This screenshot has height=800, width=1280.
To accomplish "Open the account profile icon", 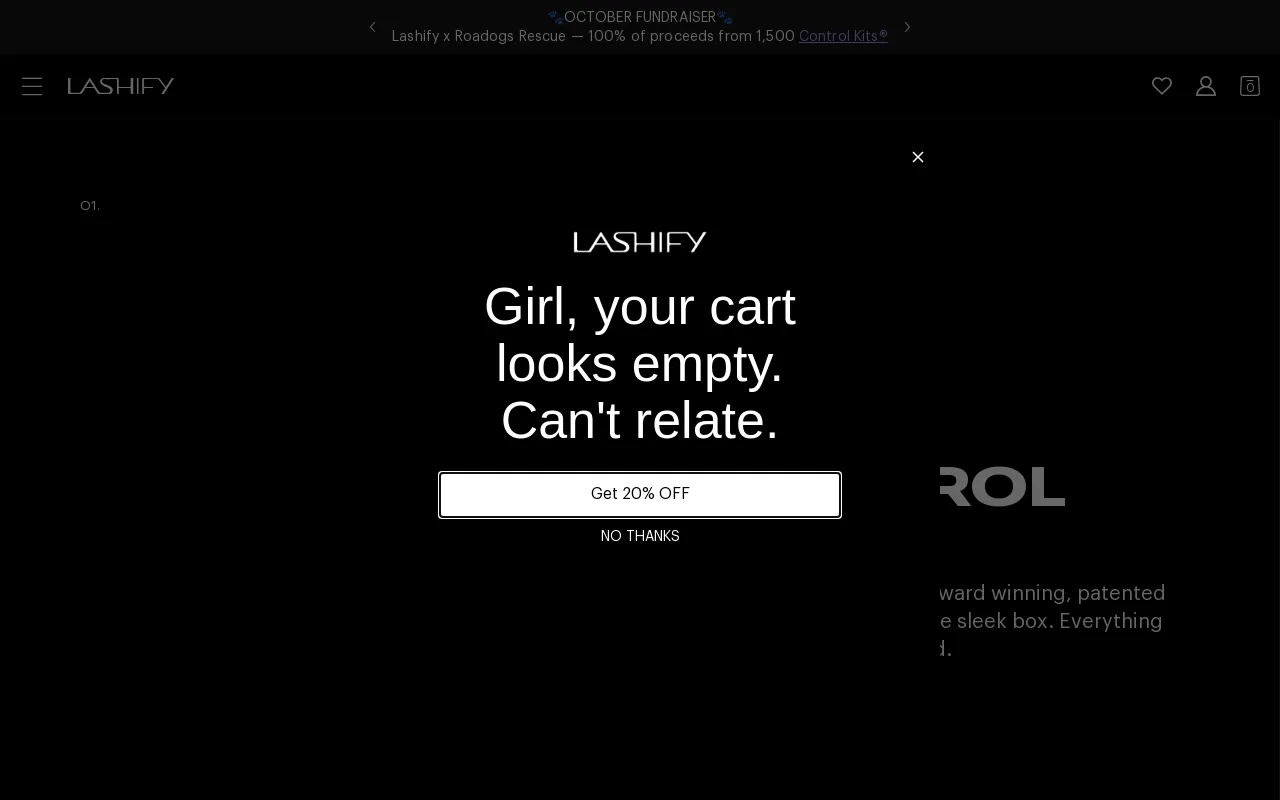I will coord(1205,86).
